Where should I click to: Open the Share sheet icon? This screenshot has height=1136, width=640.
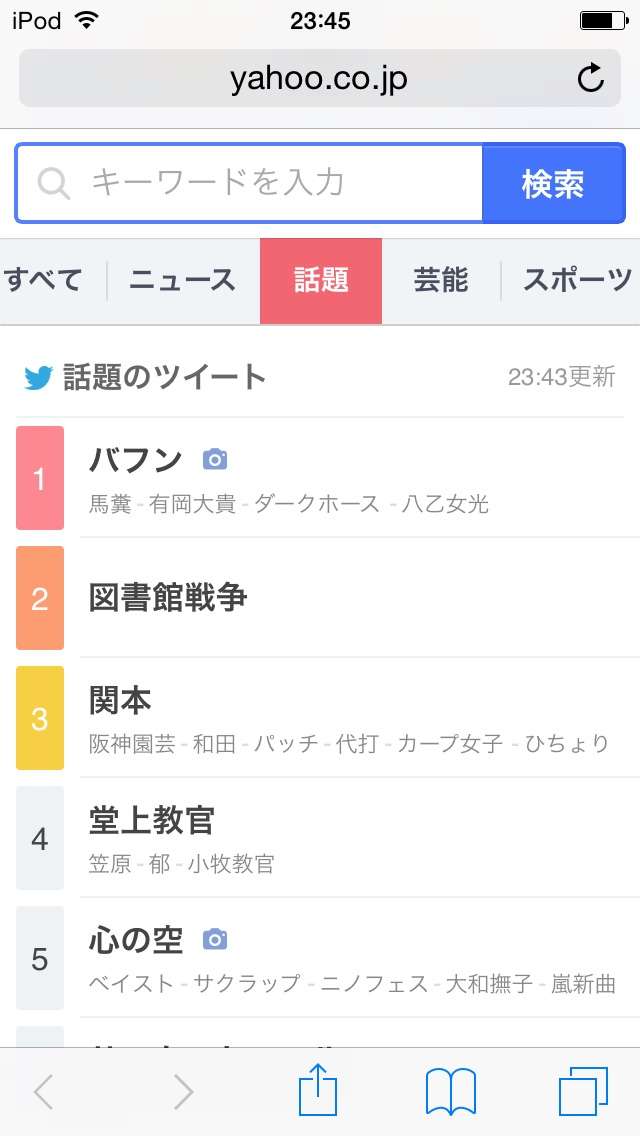318,1091
